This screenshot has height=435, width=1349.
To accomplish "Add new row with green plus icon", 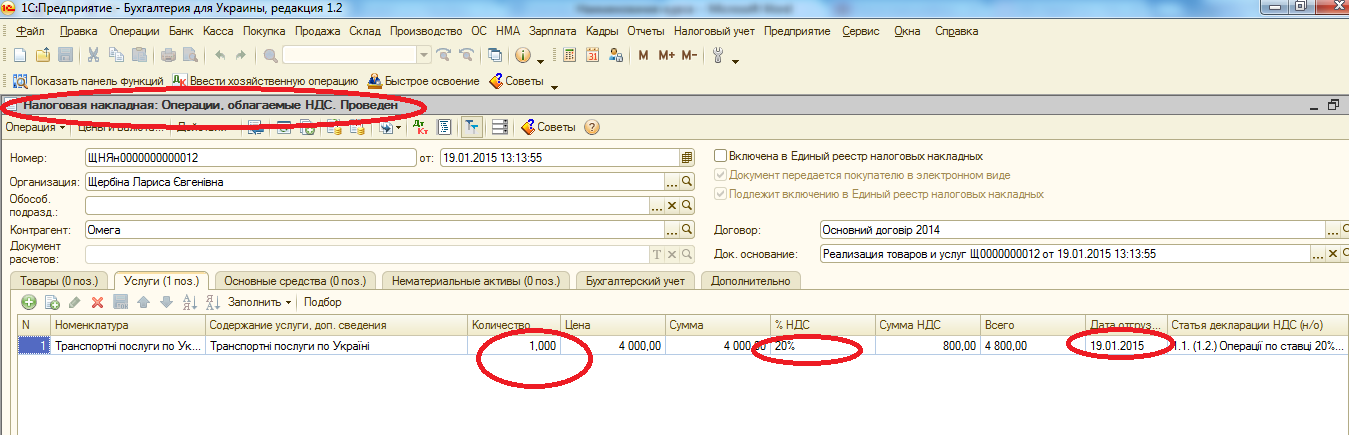I will coord(29,302).
